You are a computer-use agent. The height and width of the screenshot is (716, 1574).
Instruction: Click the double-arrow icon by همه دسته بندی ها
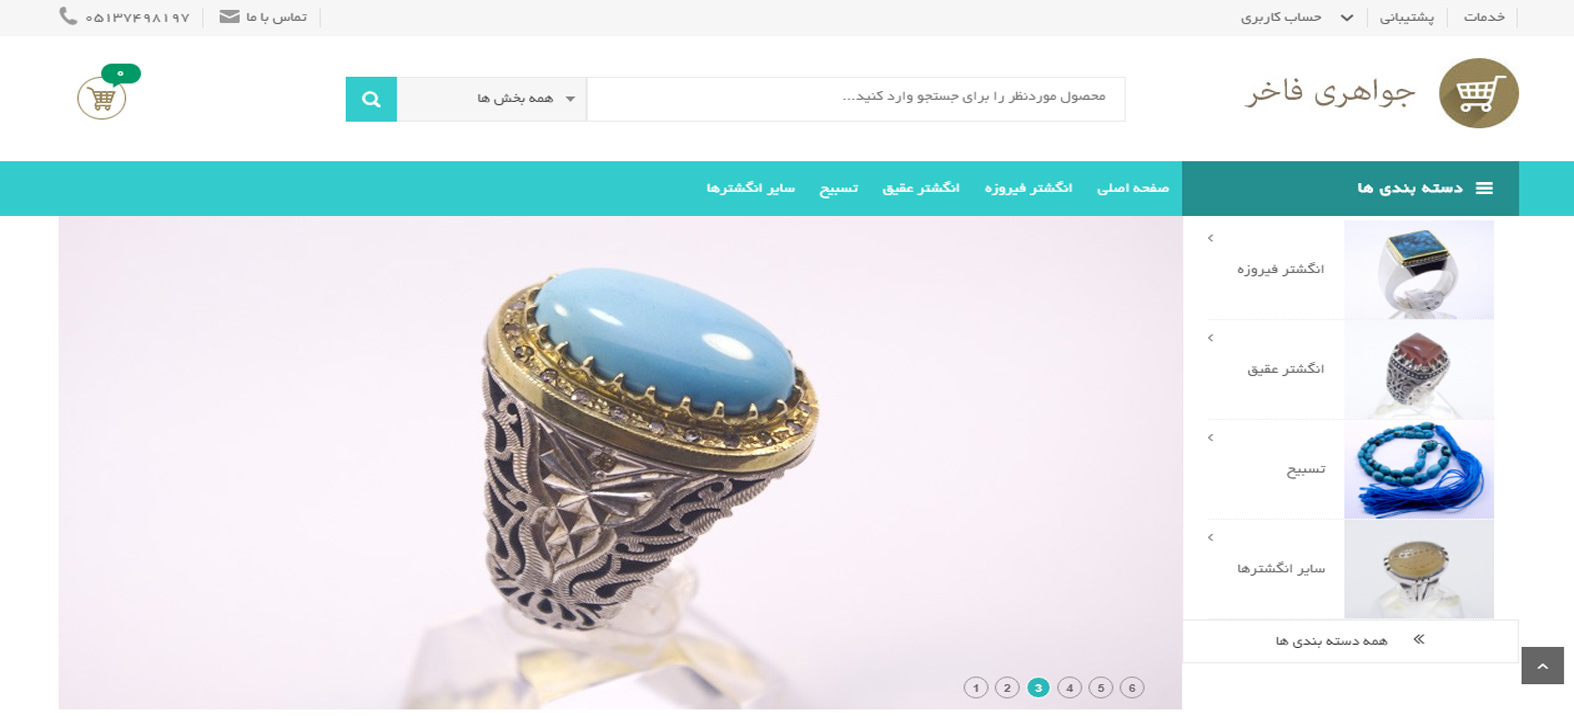click(x=1418, y=639)
